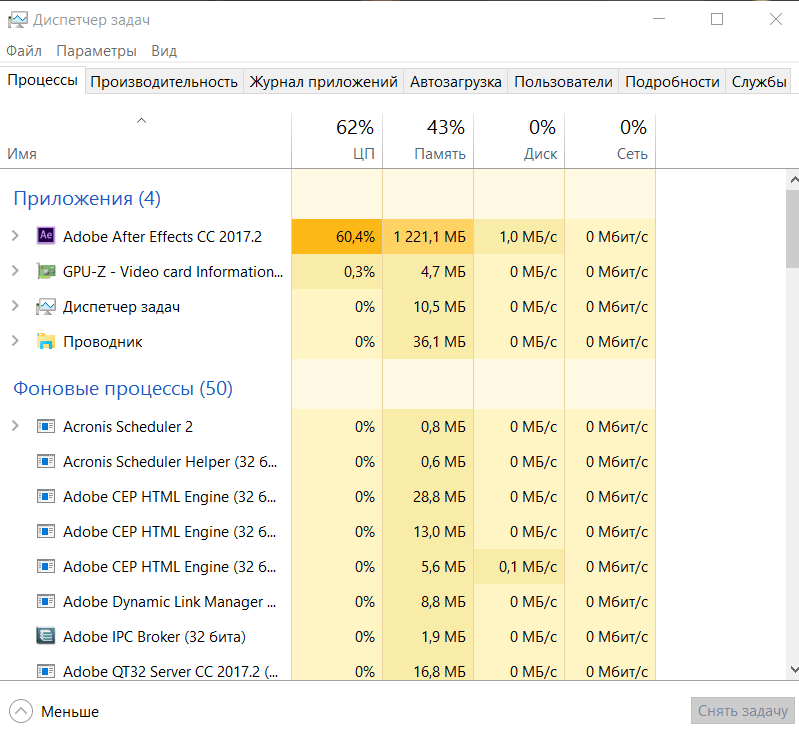This screenshot has height=730, width=799.
Task: Click the Фоновые процессы (50) group header
Action: point(123,388)
